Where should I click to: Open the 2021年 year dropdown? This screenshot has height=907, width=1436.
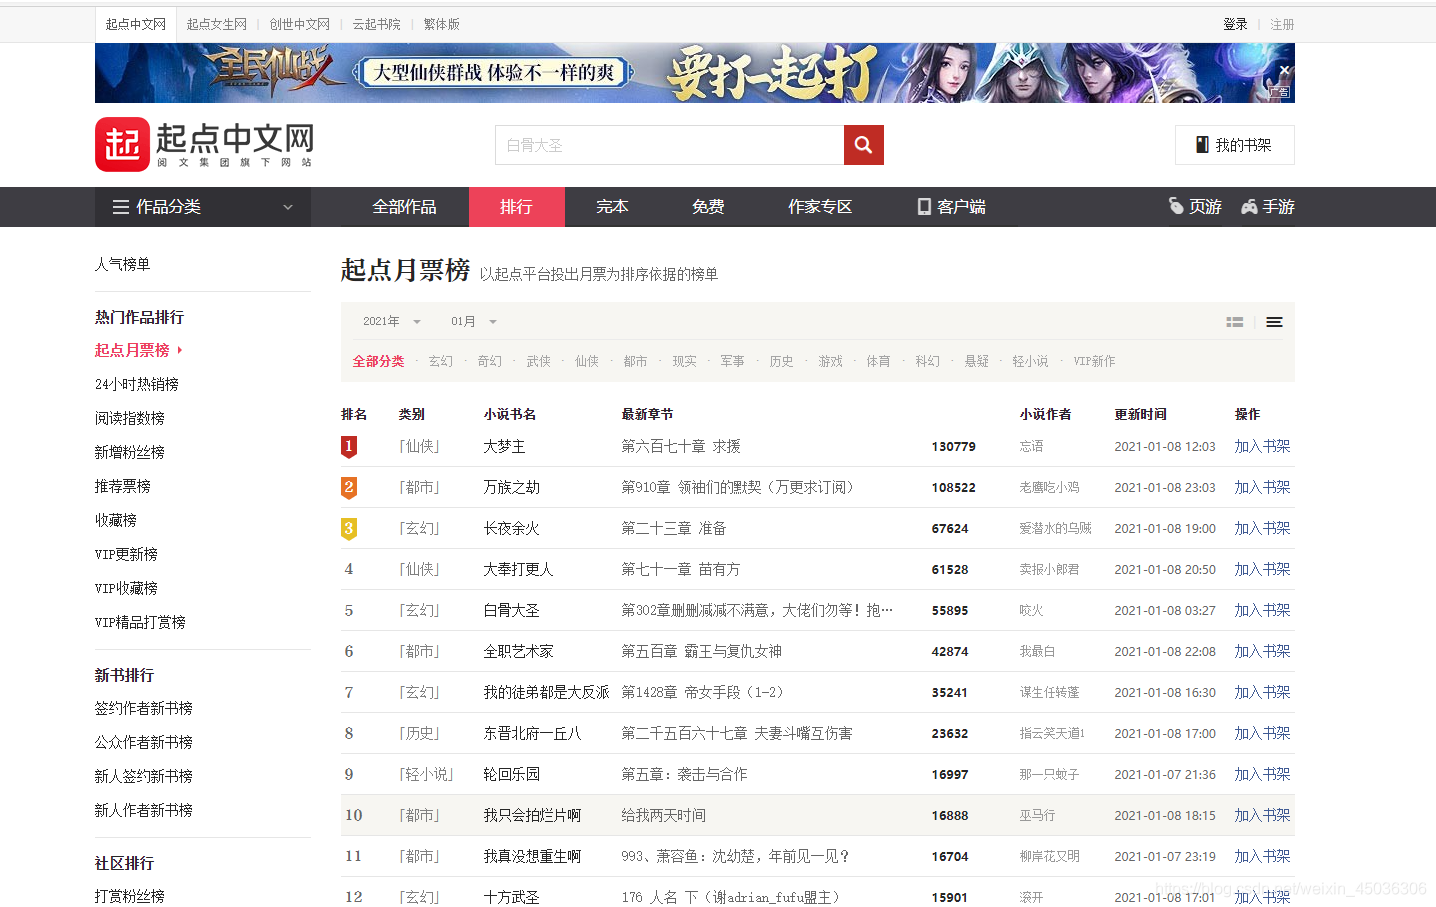pyautogui.click(x=391, y=321)
